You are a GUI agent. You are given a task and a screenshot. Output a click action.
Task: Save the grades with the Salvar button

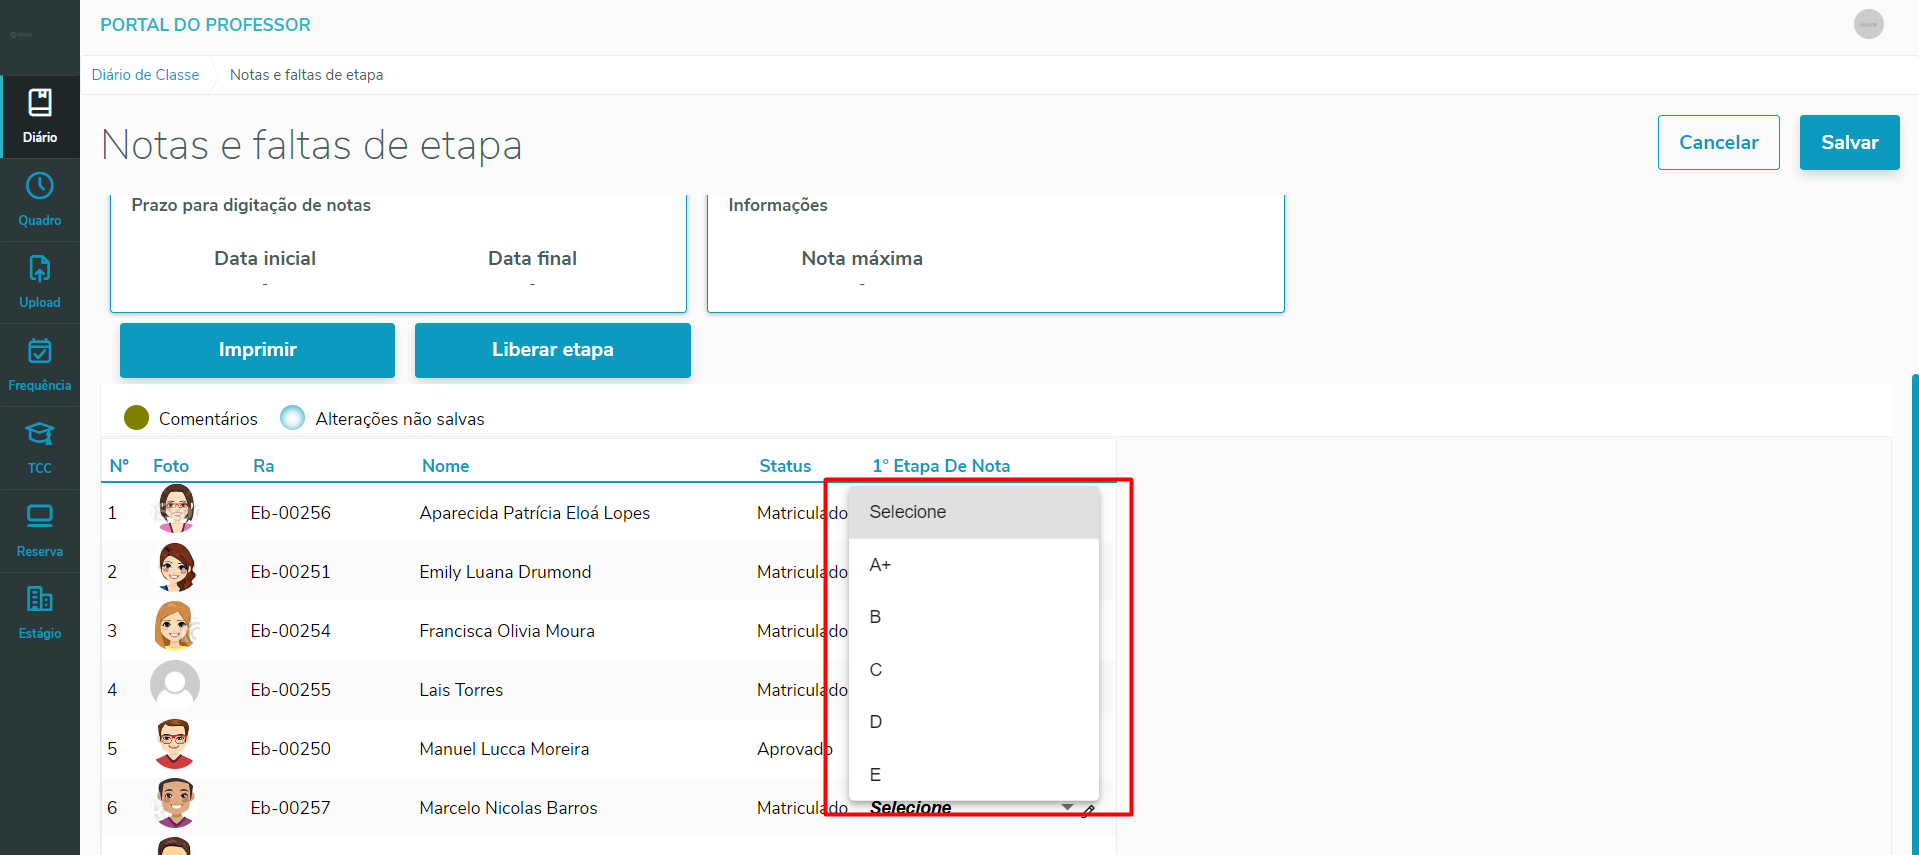pos(1849,142)
